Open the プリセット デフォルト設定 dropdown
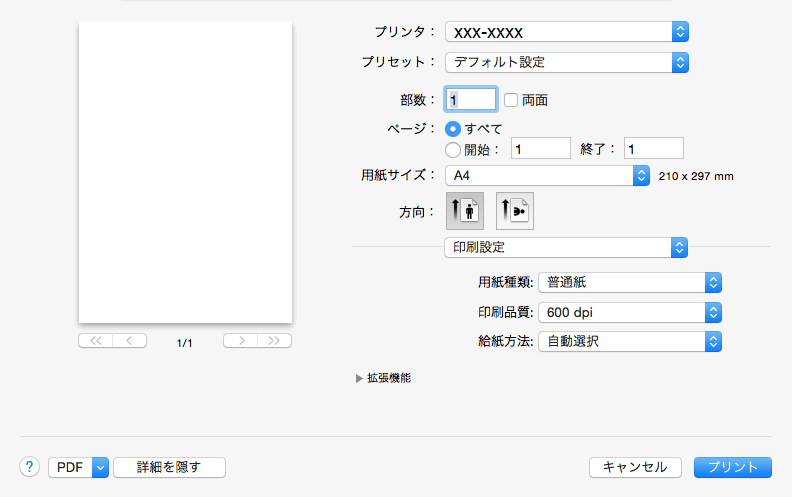 [567, 63]
